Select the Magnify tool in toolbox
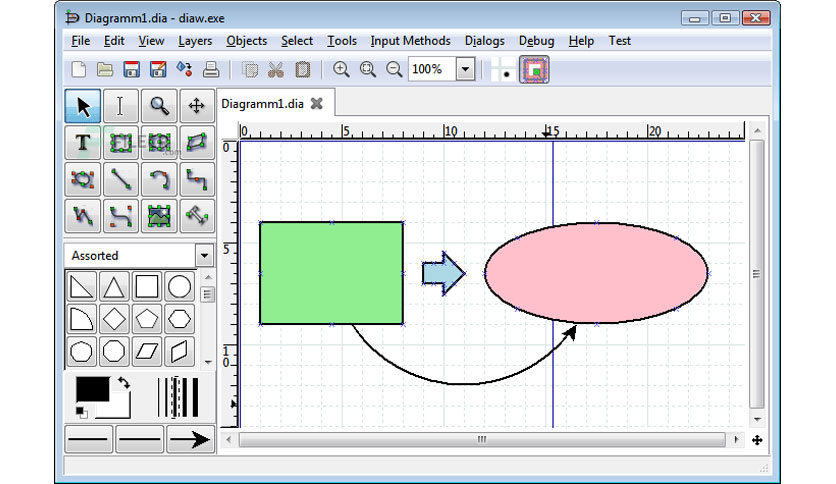 pos(159,106)
